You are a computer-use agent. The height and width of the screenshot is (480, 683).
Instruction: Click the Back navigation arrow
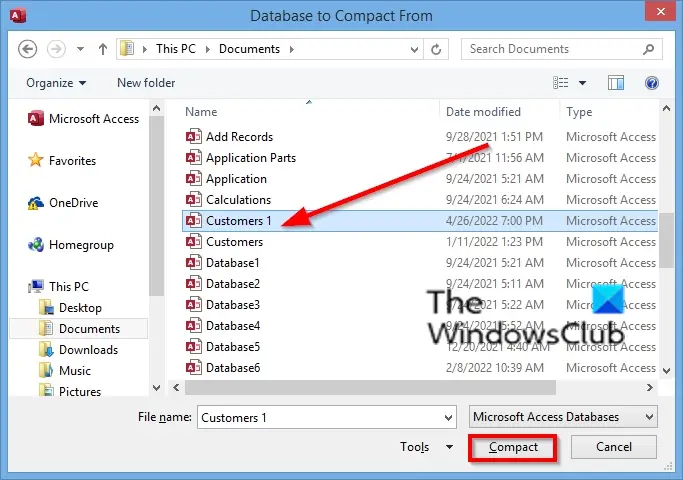tap(27, 49)
